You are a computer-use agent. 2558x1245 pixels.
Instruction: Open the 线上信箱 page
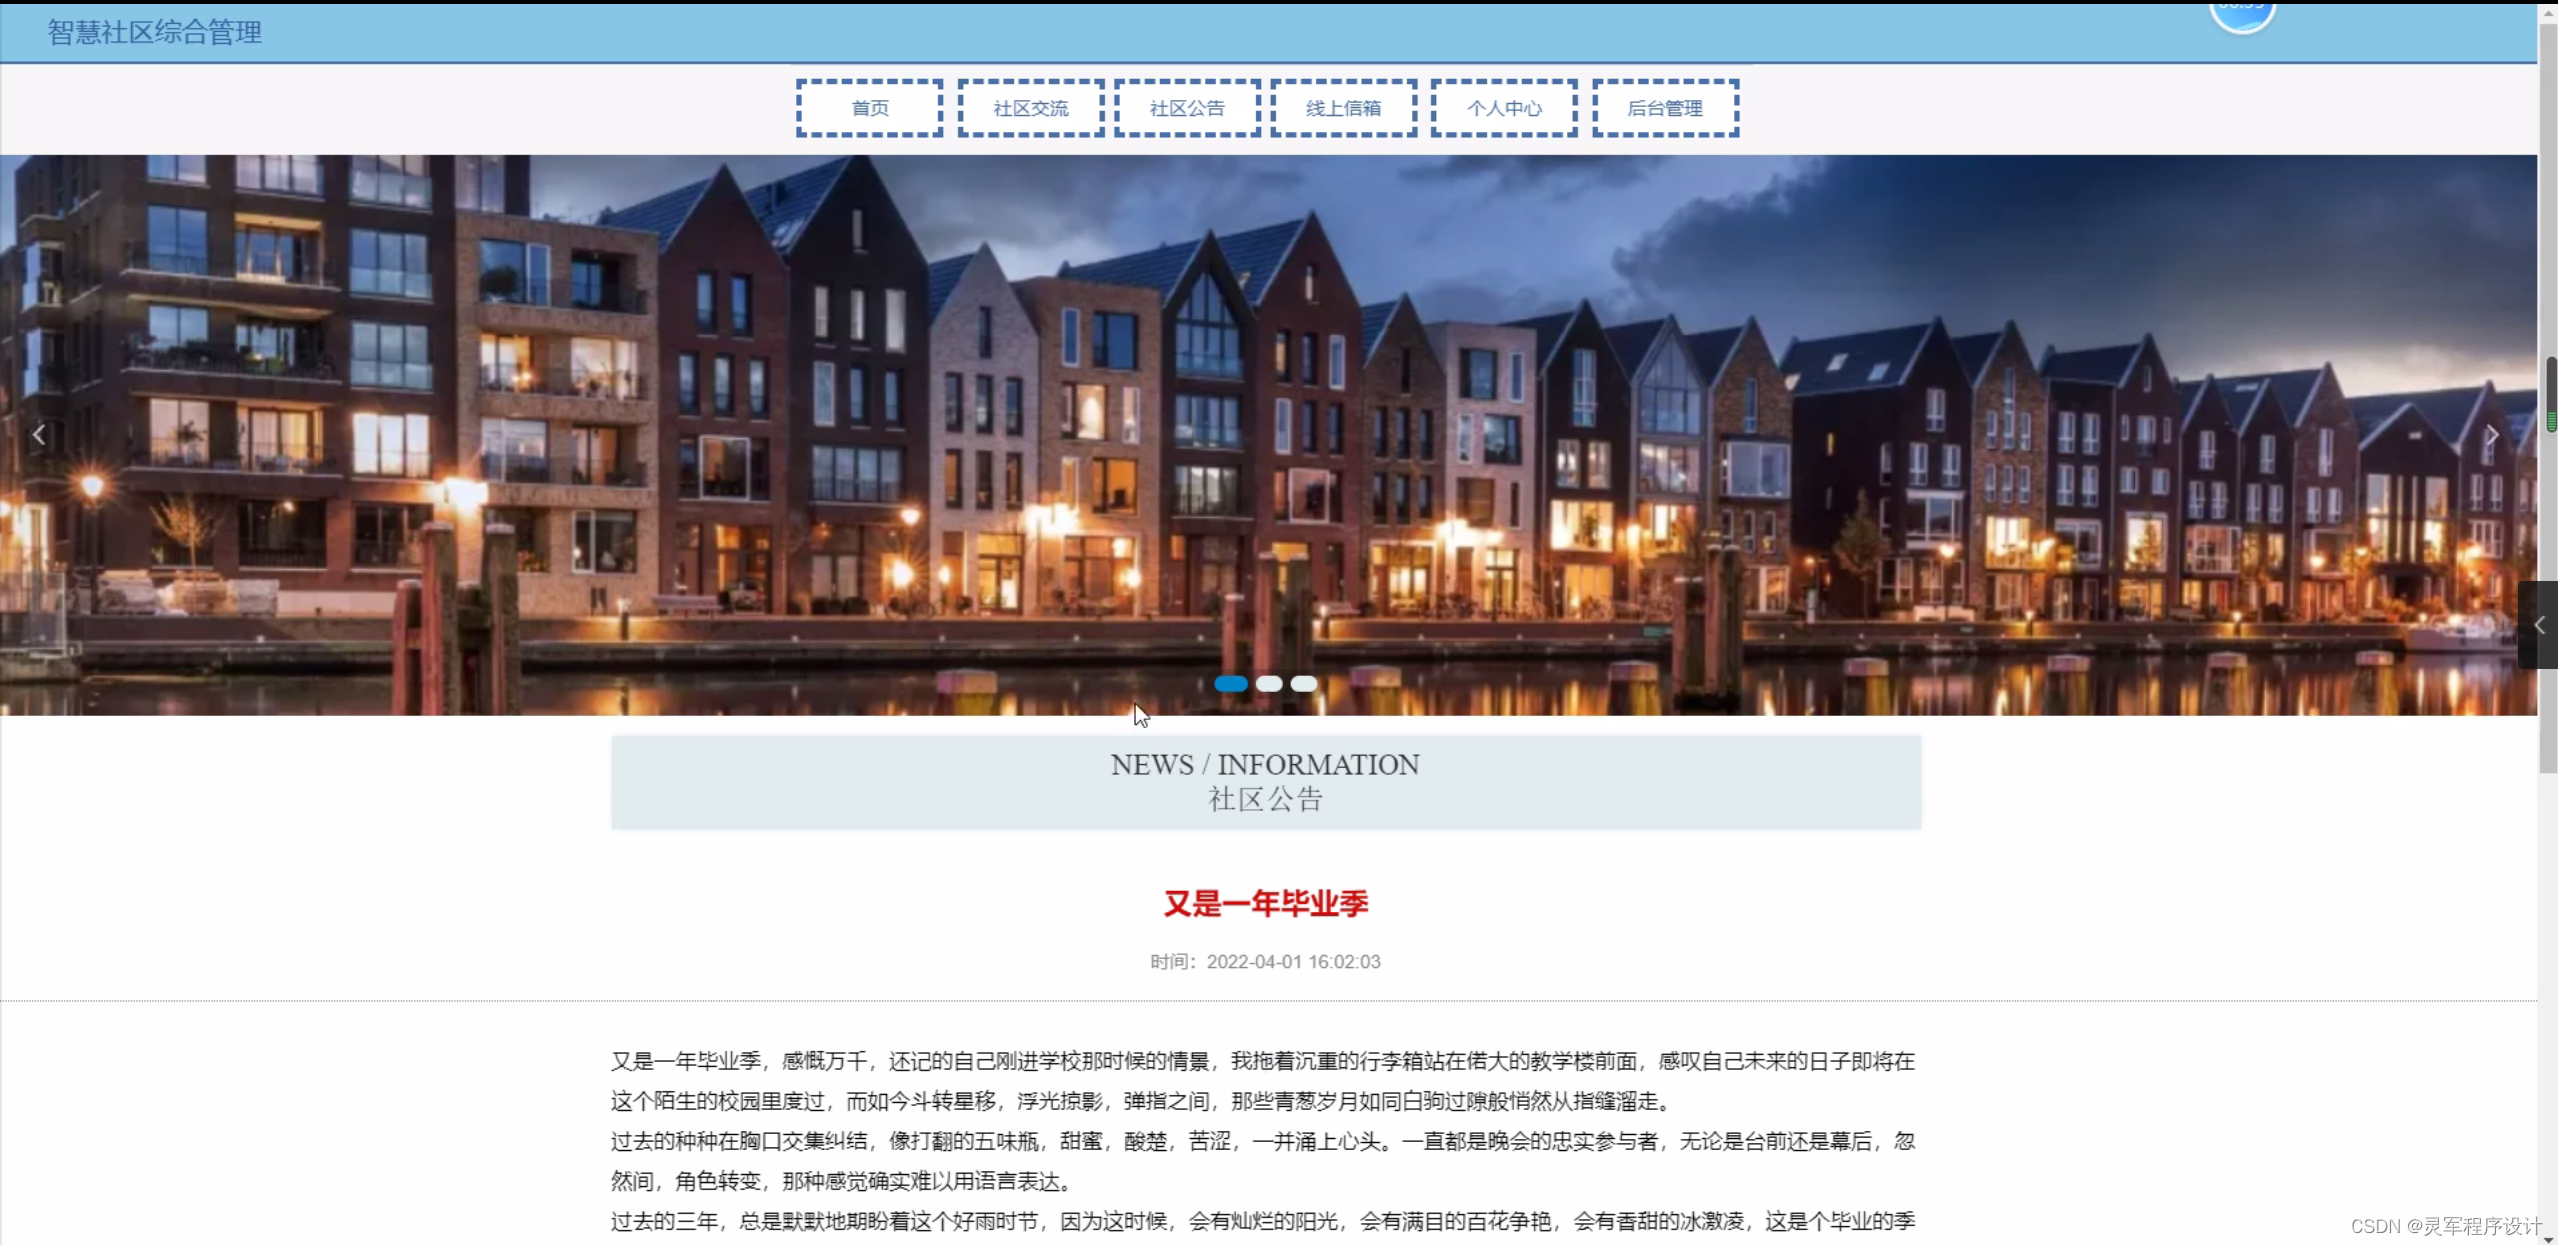(x=1343, y=108)
